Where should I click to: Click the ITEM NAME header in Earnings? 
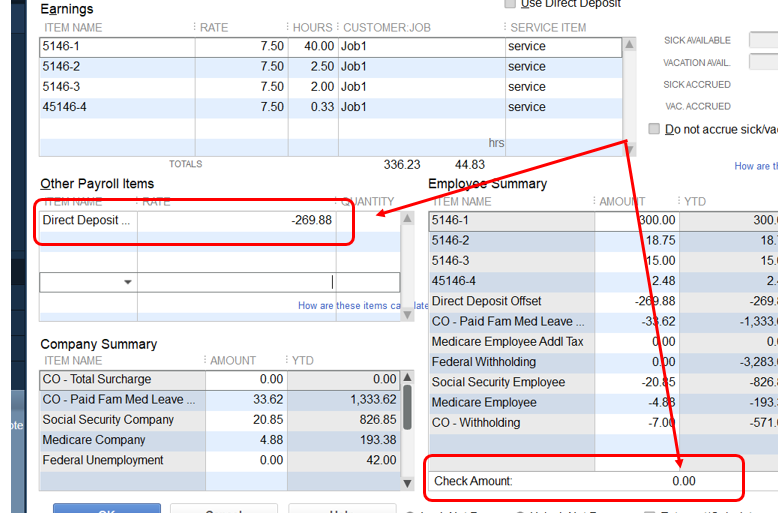pos(73,28)
